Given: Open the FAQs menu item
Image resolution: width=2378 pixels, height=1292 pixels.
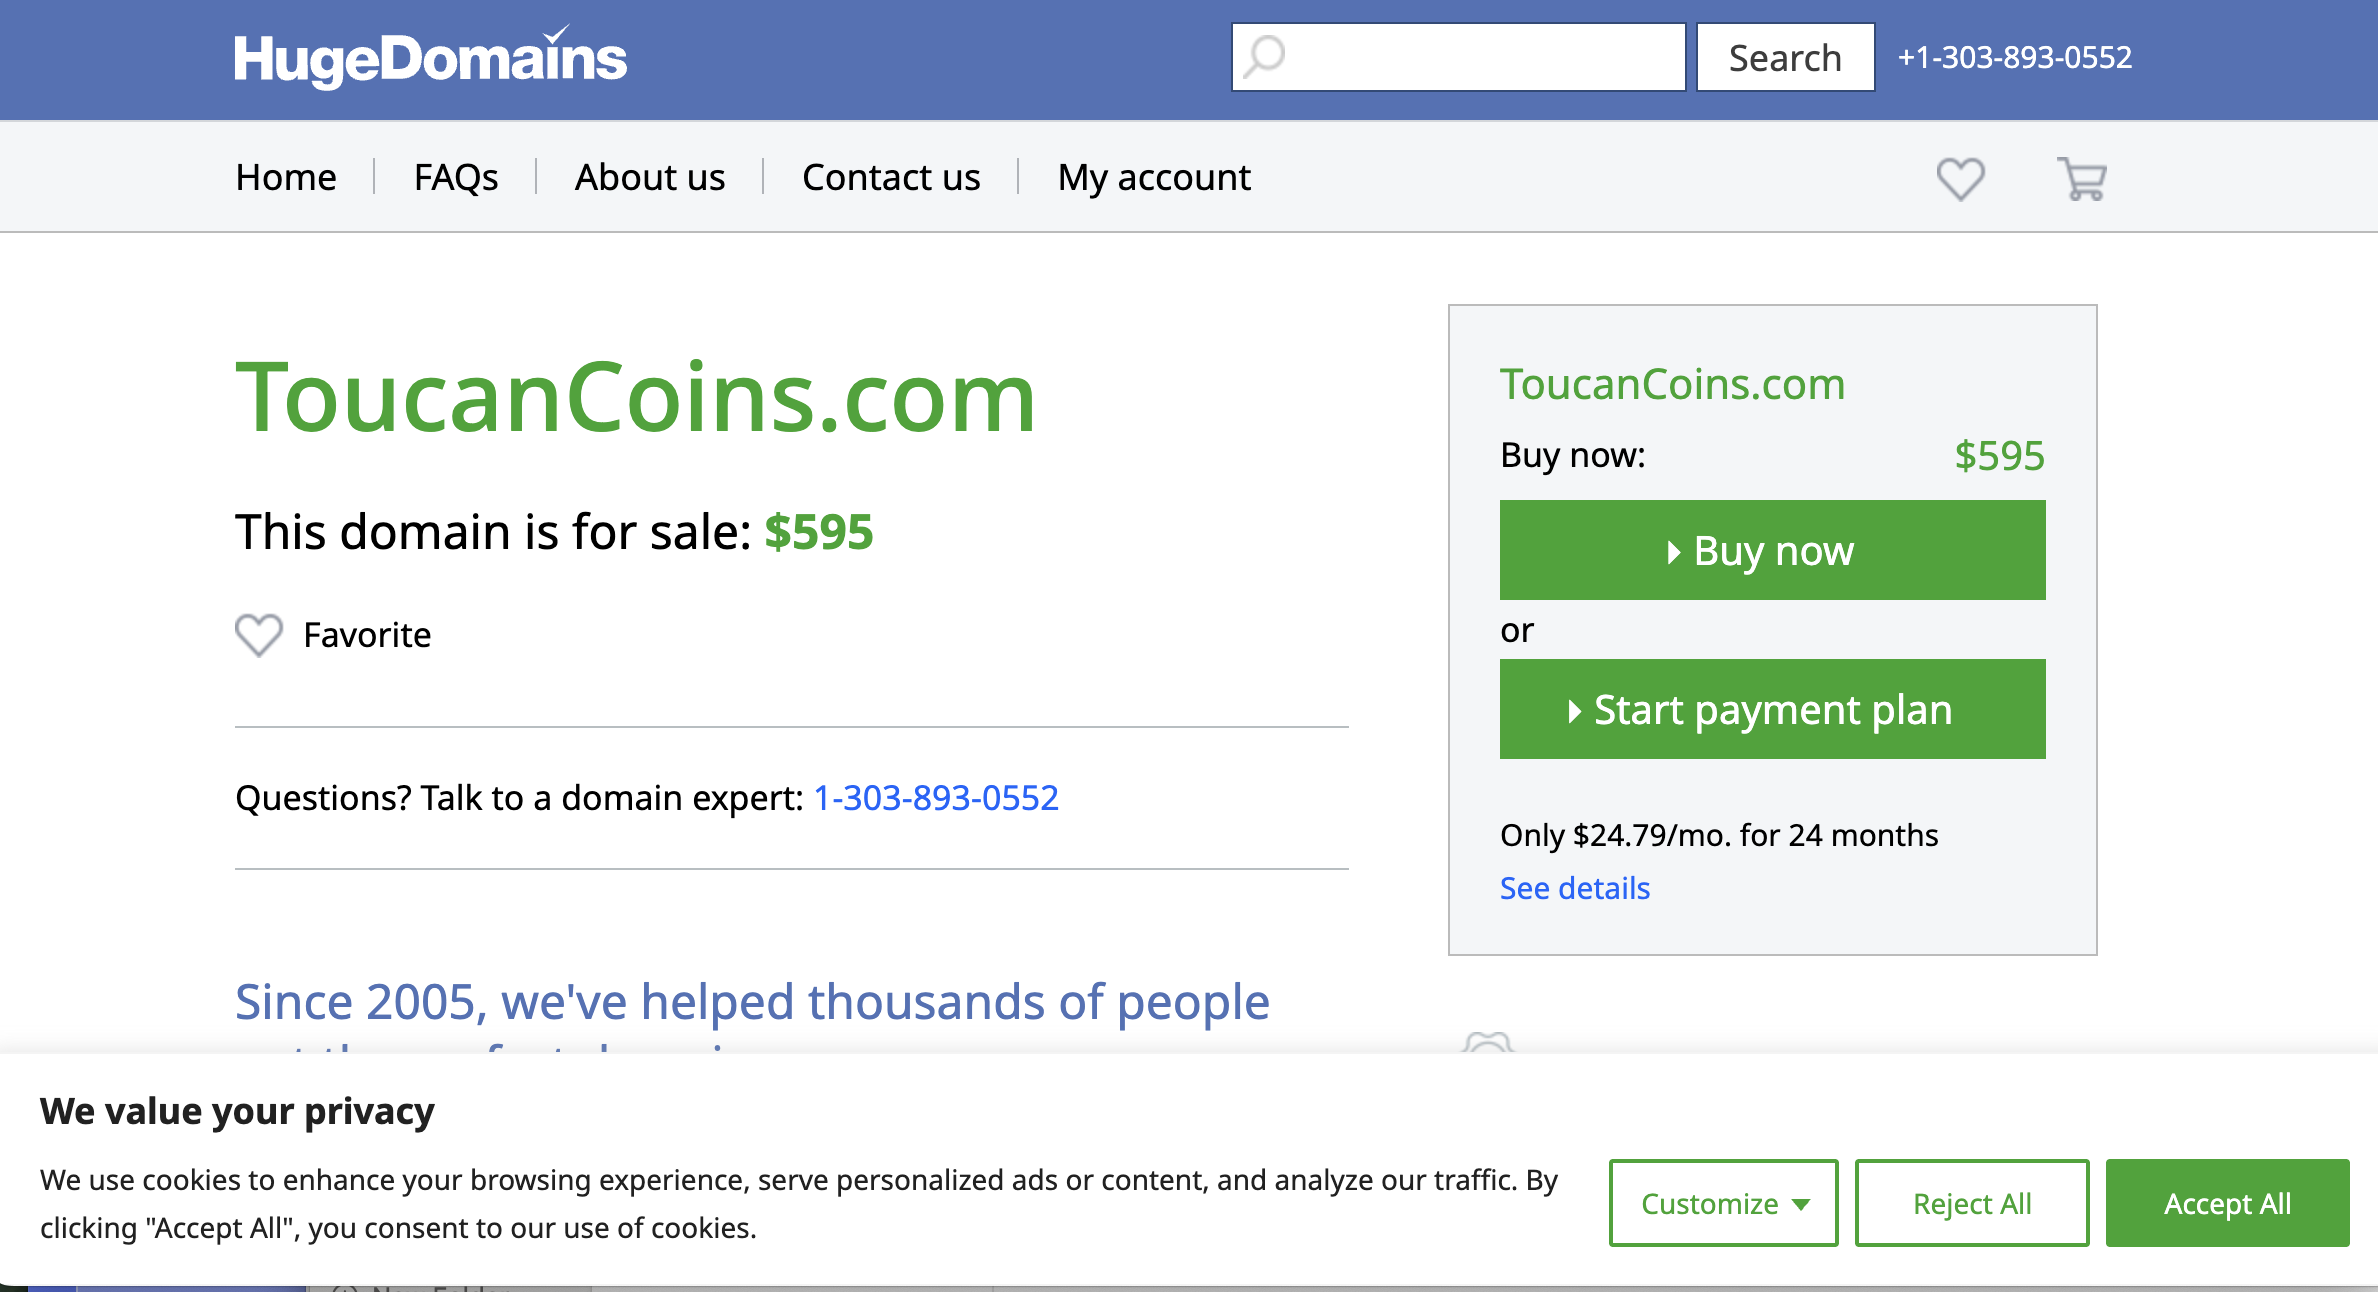Looking at the screenshot, I should click(x=456, y=177).
